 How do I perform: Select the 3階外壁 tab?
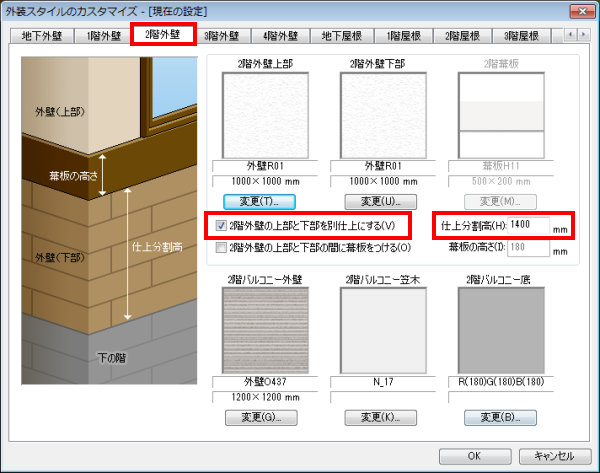pos(222,36)
